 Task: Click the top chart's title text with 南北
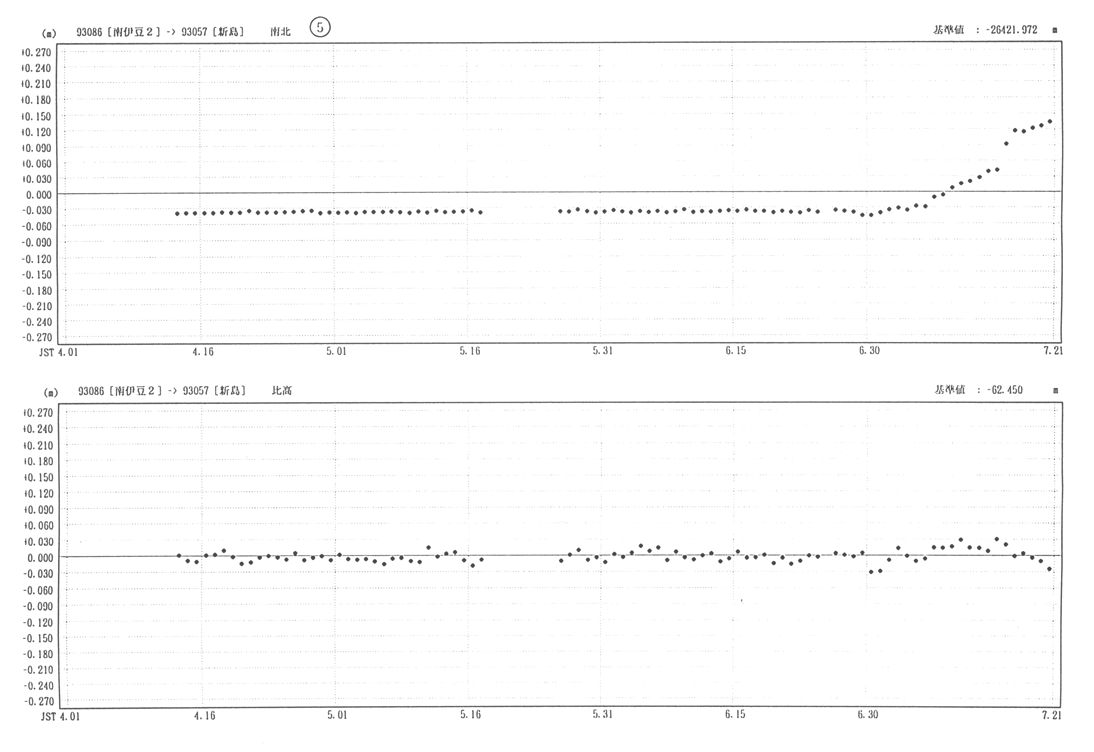280,31
